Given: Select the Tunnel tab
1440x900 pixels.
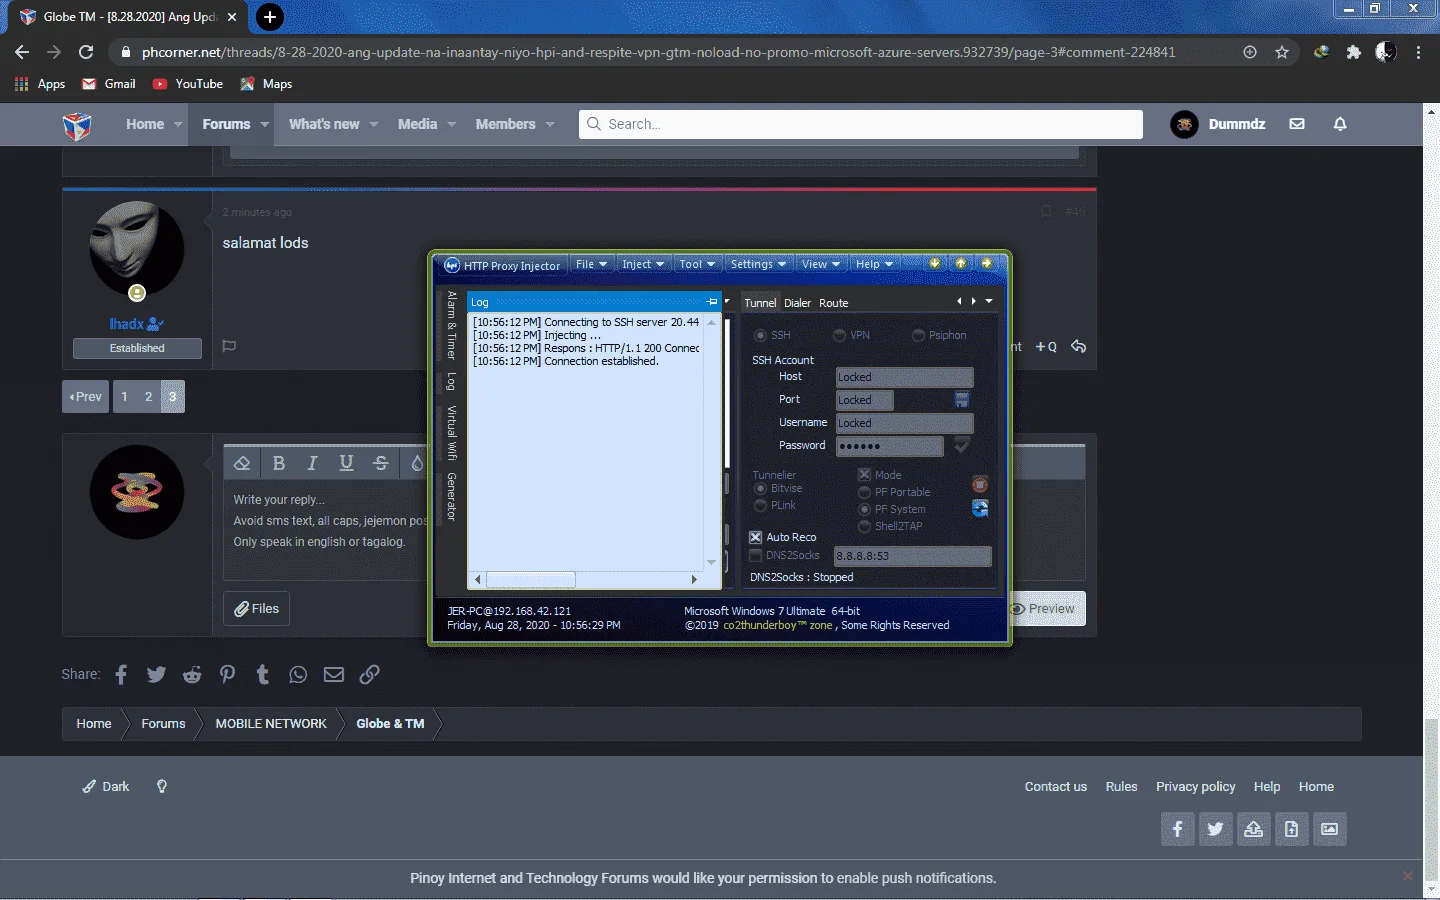Looking at the screenshot, I should click(x=760, y=303).
